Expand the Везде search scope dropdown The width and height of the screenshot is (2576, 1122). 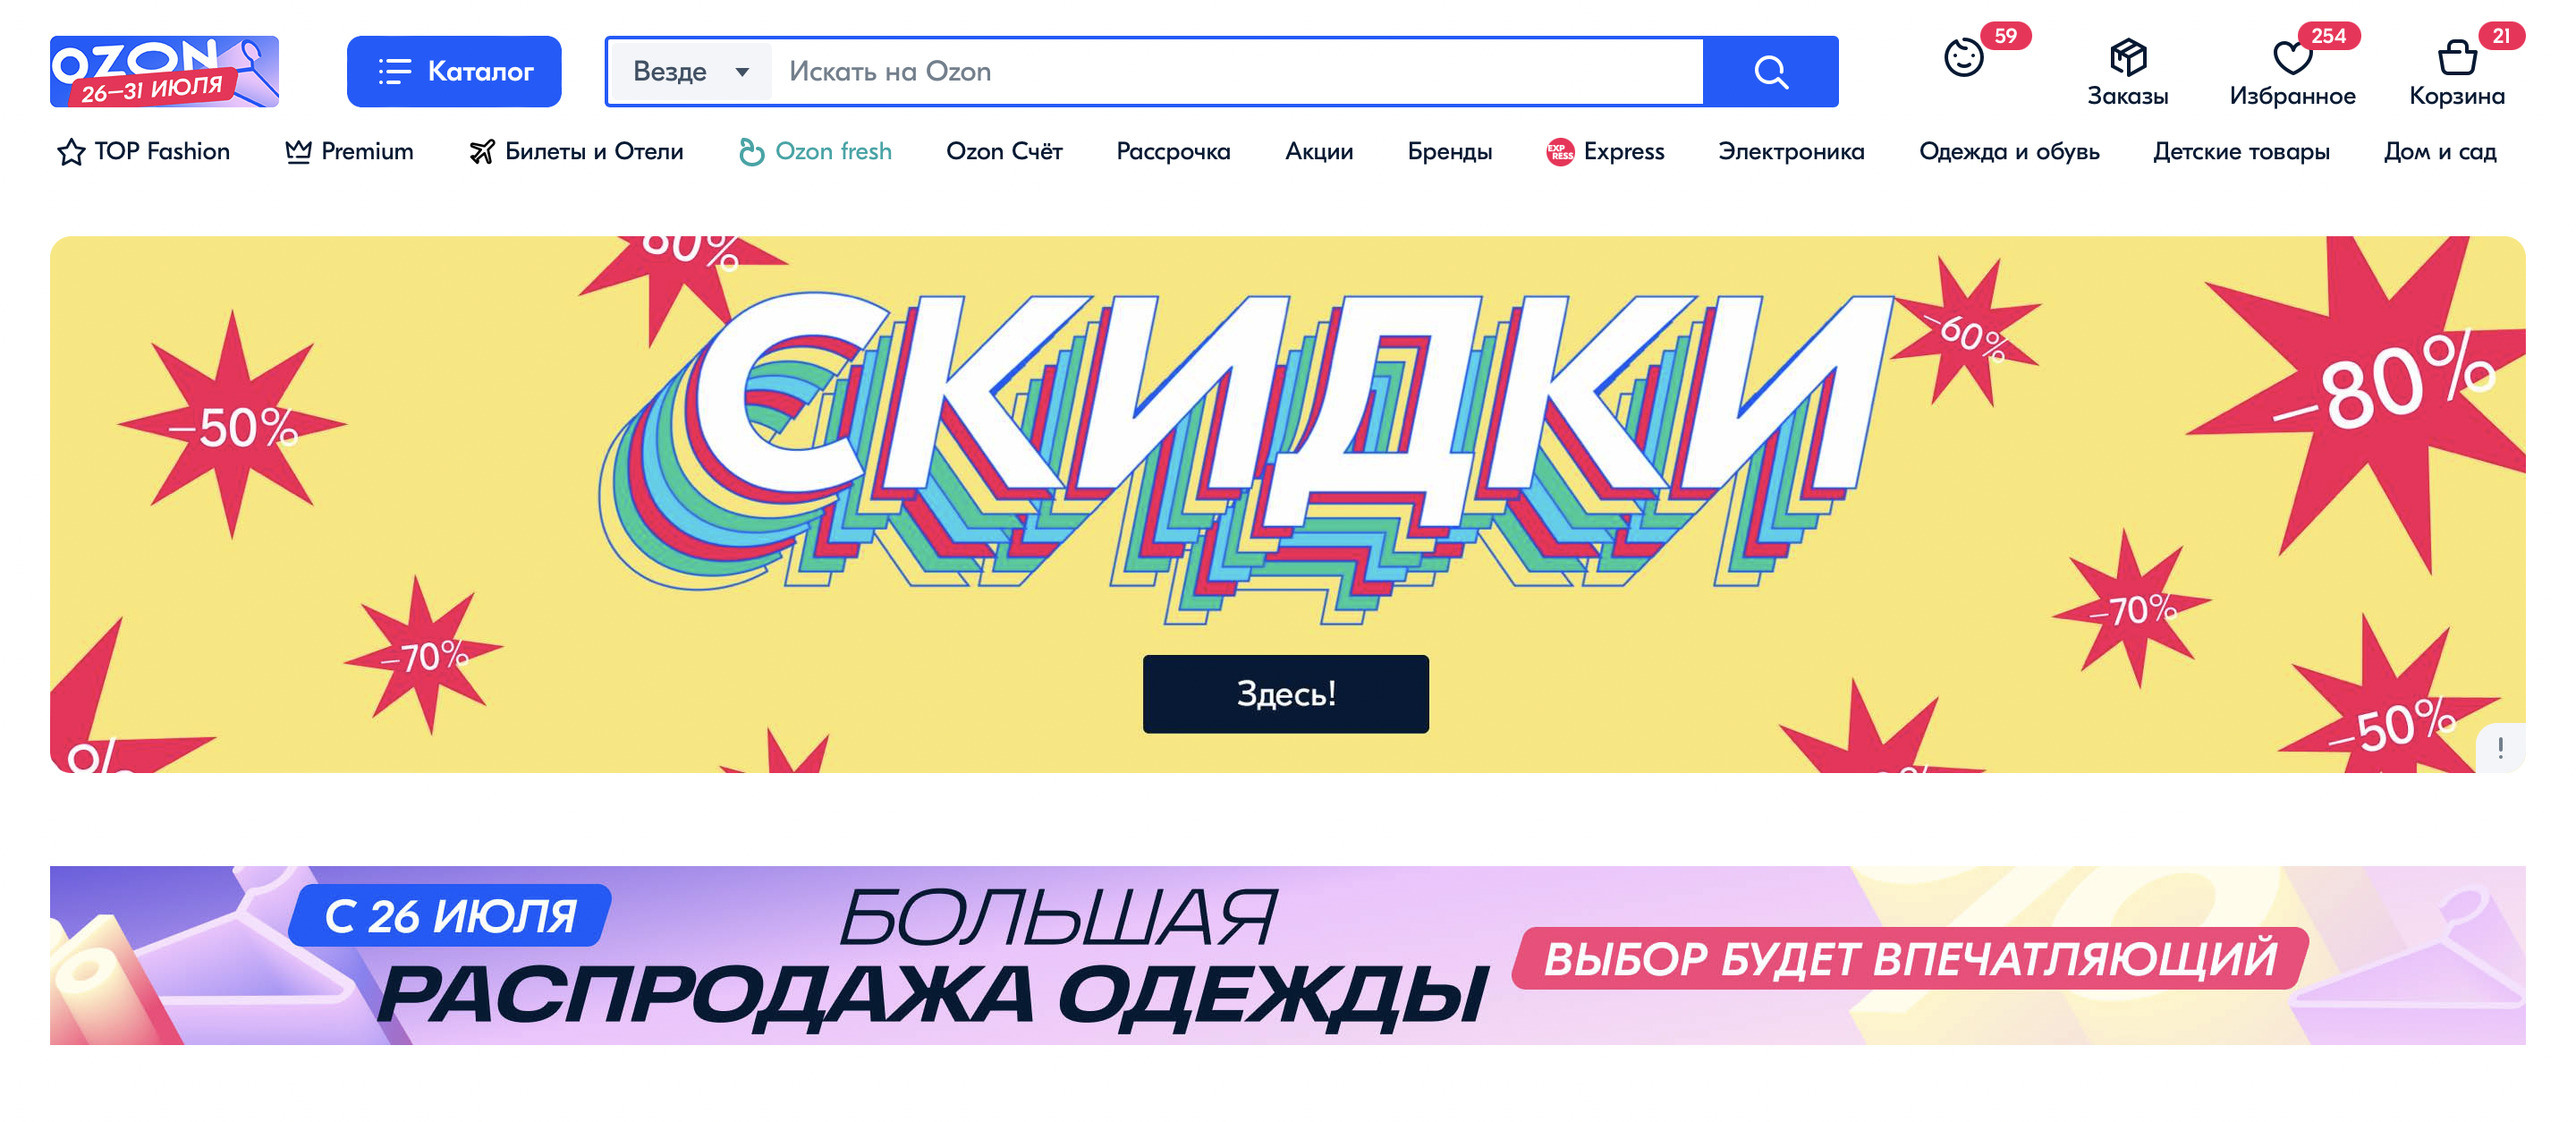coord(691,71)
